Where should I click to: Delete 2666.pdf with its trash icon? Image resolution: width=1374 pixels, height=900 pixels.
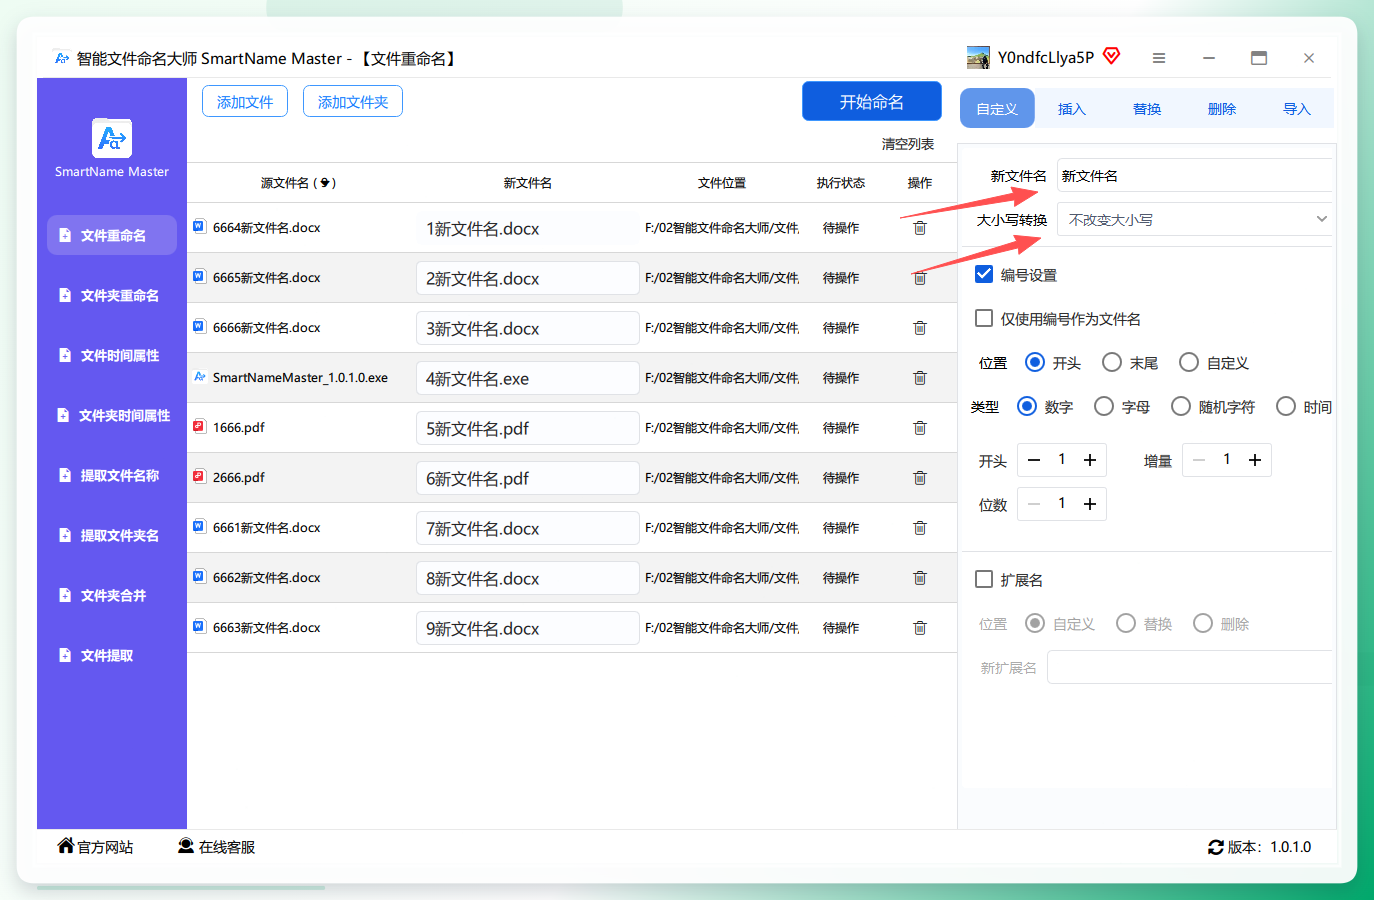[x=920, y=478]
